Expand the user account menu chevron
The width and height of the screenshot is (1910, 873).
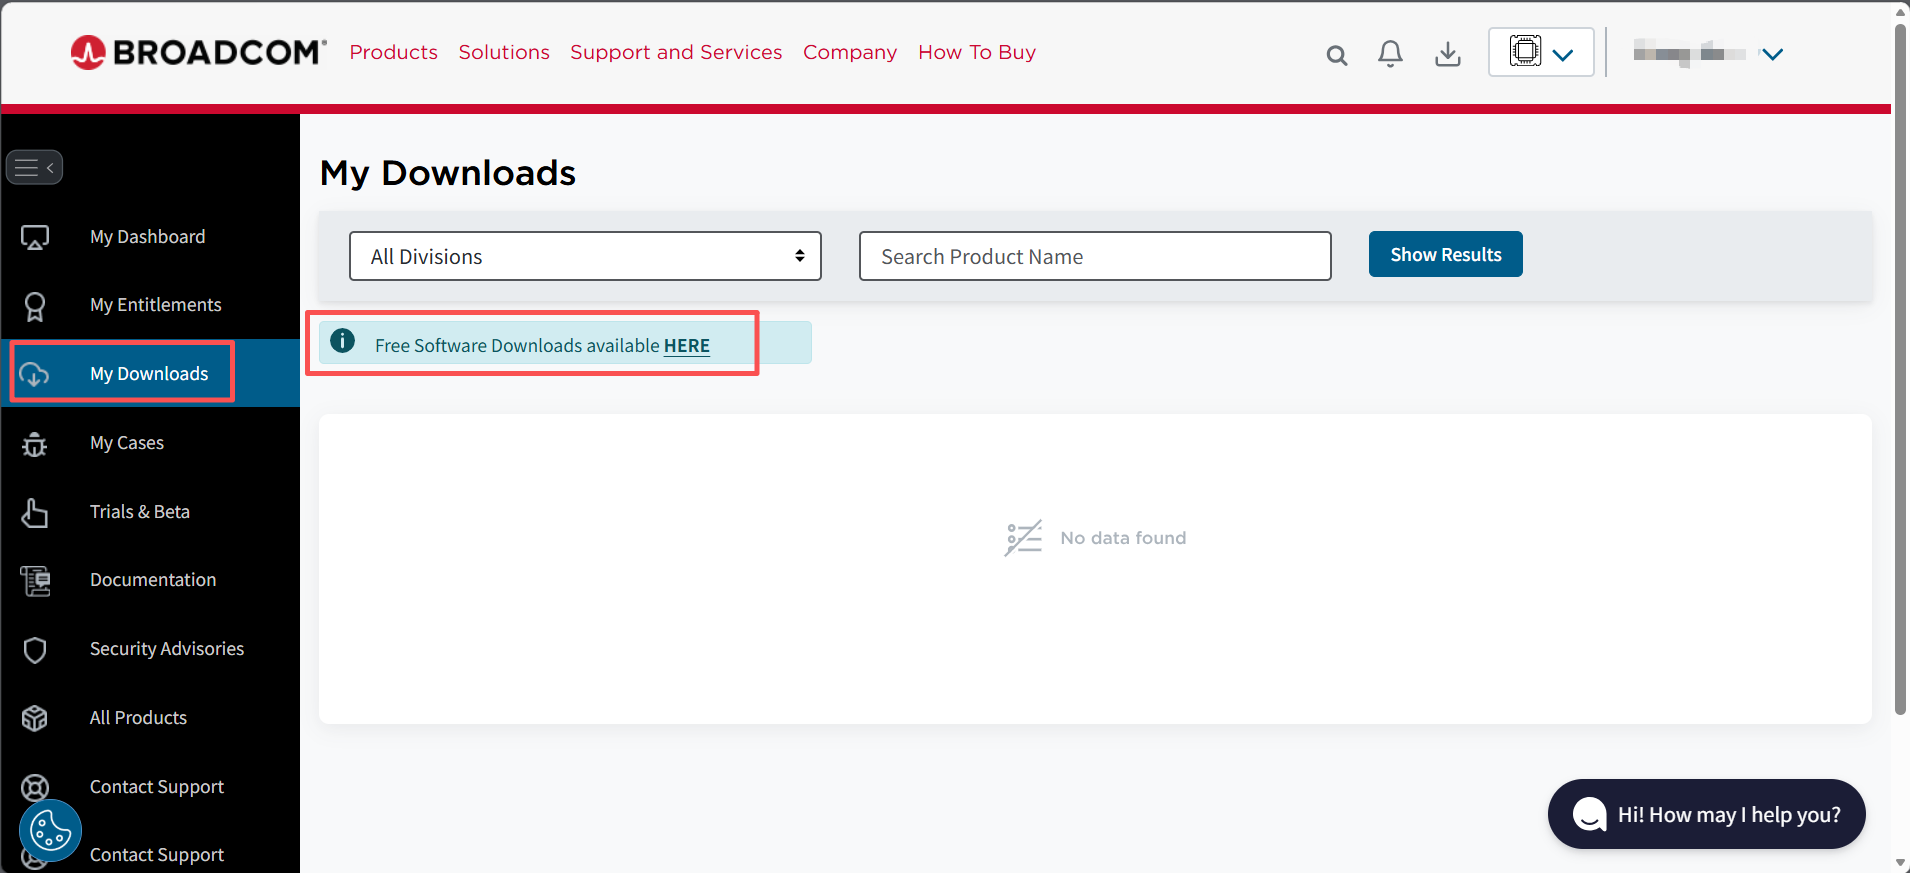[1772, 54]
